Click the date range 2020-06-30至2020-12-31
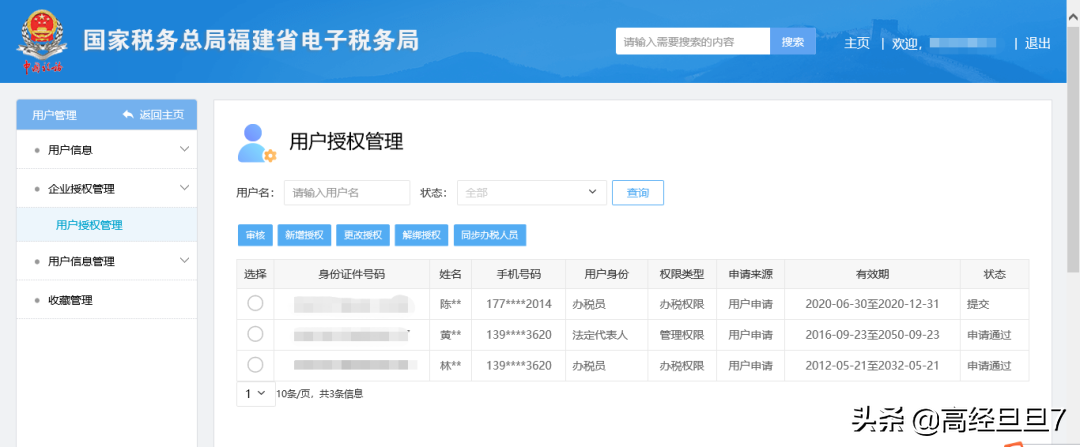1080x447 pixels. (872, 304)
